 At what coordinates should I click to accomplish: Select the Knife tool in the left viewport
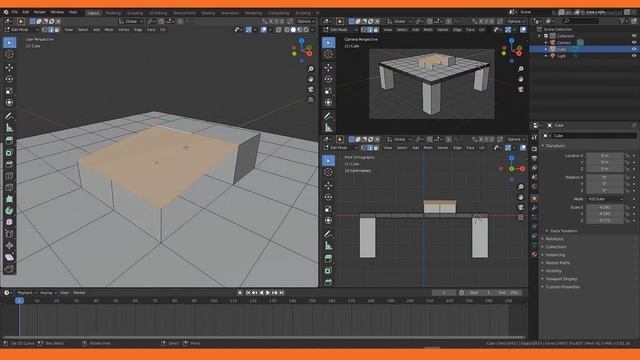coord(9,187)
